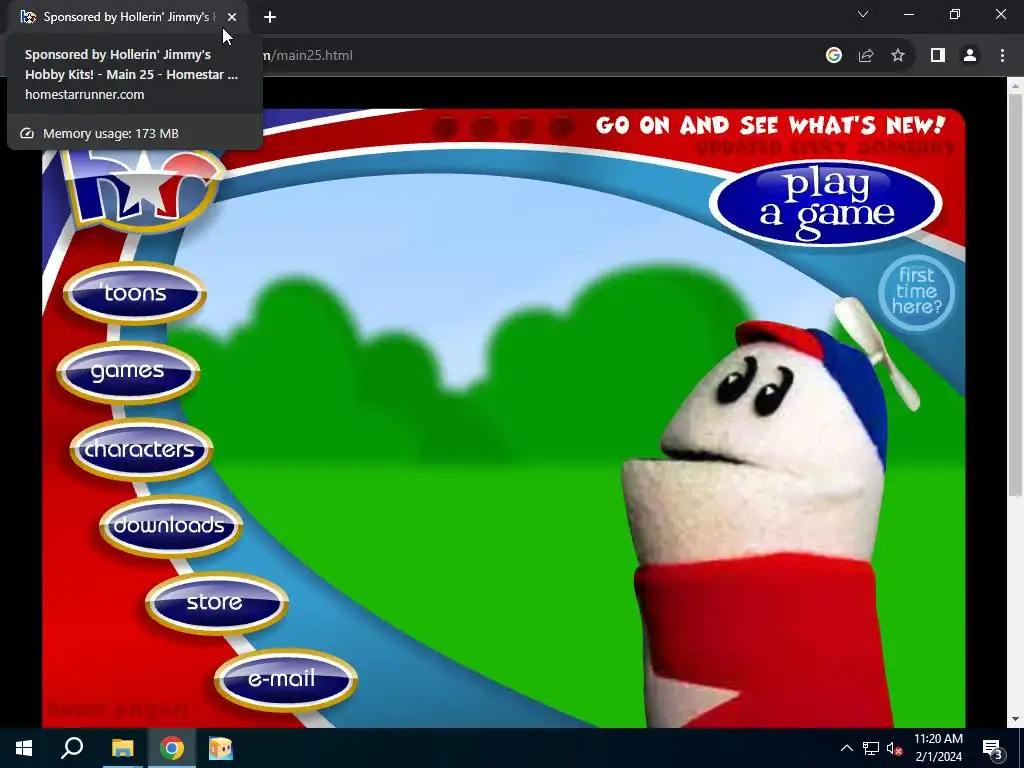Open Windows taskbar search
Screen dimensions: 1024x768
point(72,748)
